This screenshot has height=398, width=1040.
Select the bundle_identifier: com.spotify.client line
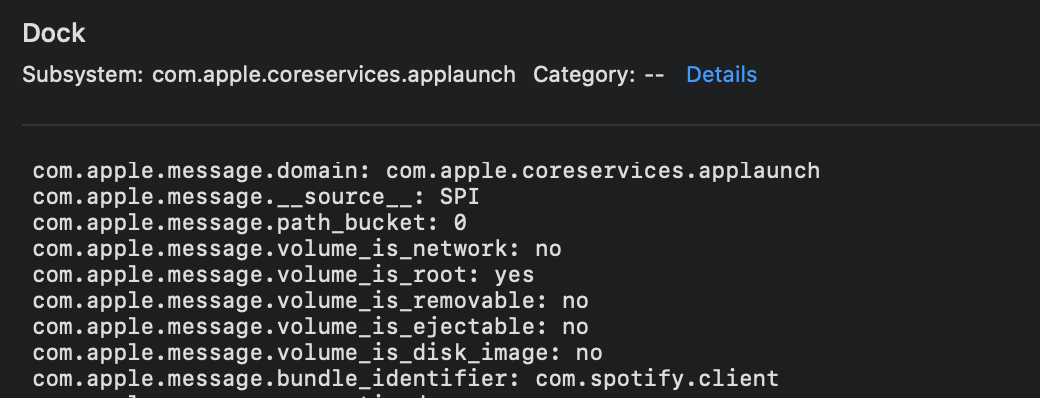tap(406, 378)
